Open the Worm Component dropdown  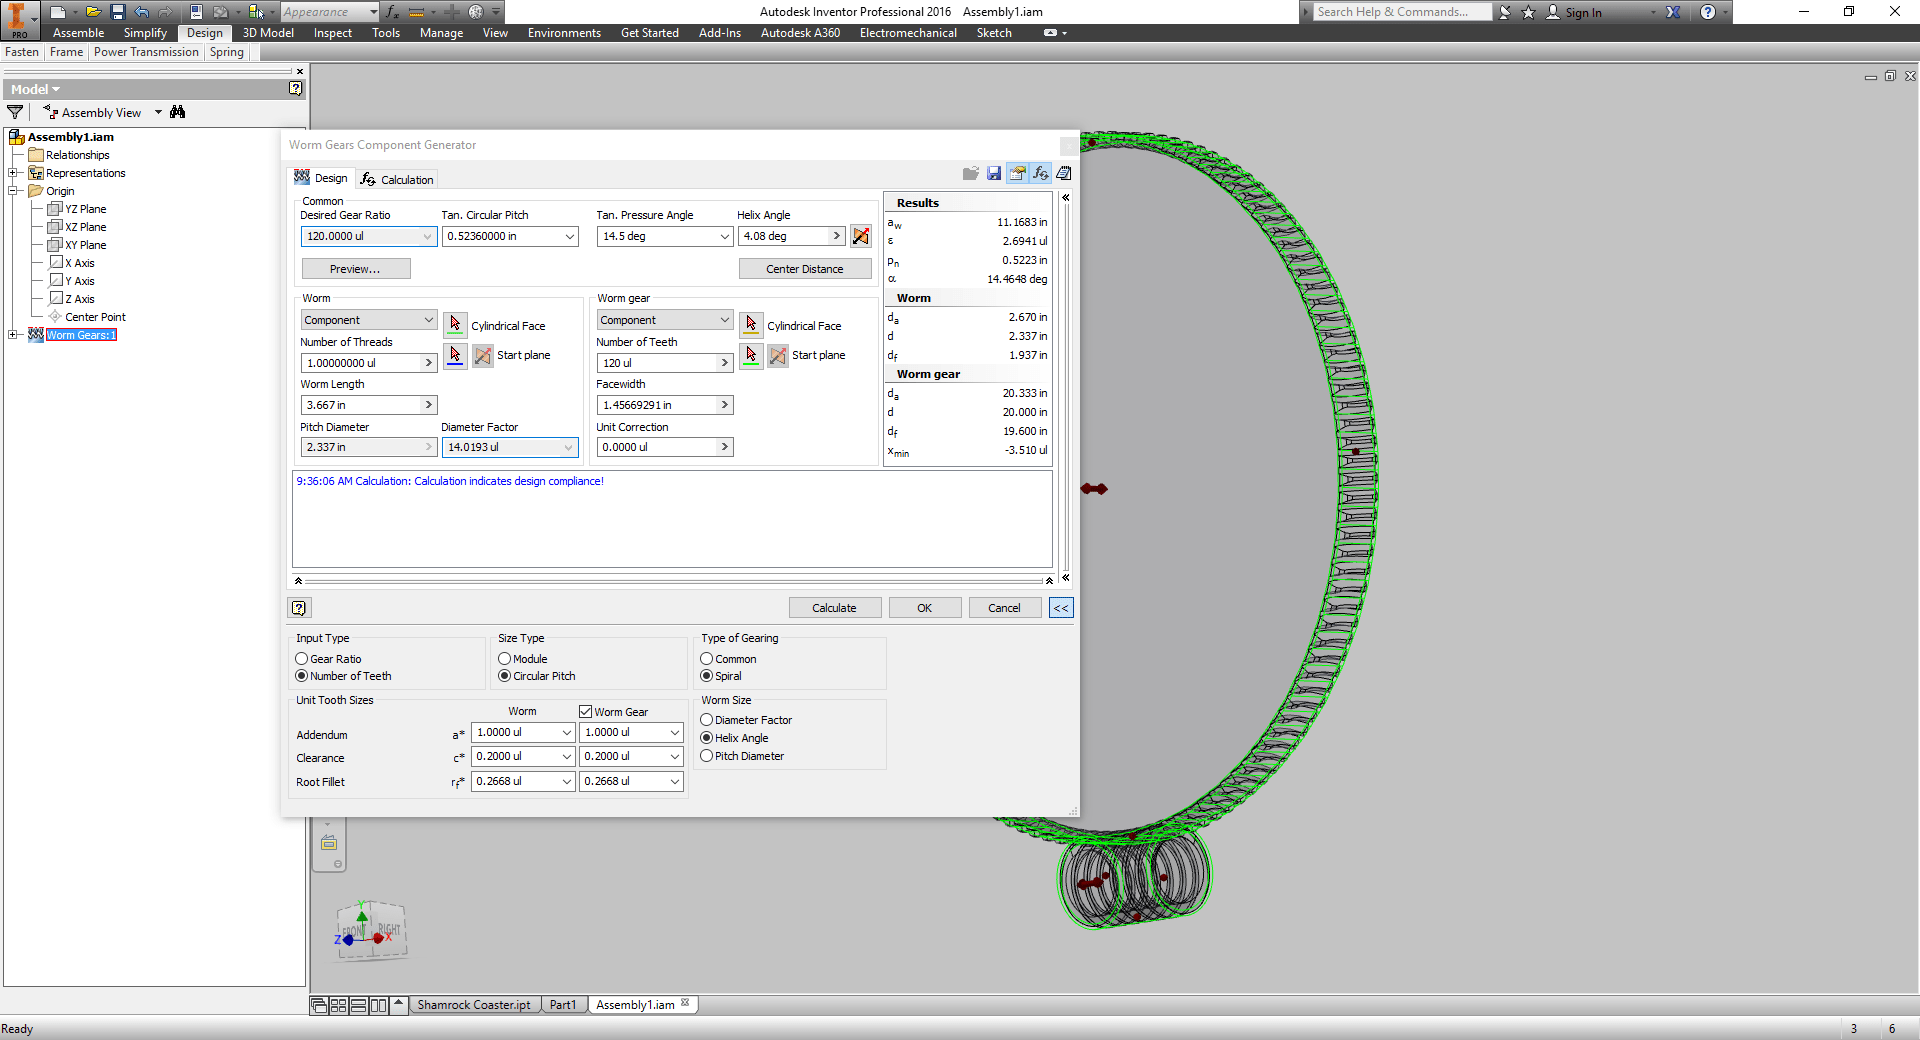[x=427, y=319]
